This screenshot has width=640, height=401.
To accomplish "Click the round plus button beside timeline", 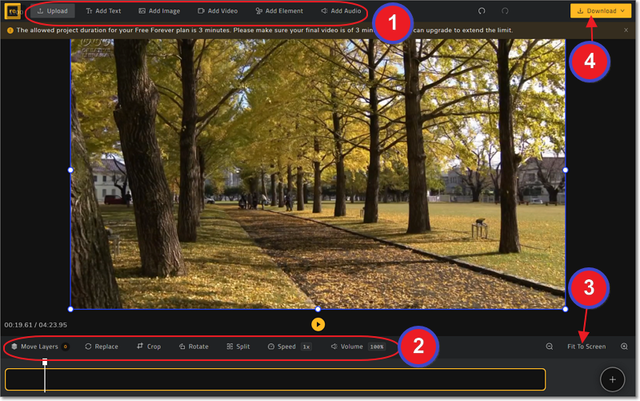I will [x=612, y=379].
